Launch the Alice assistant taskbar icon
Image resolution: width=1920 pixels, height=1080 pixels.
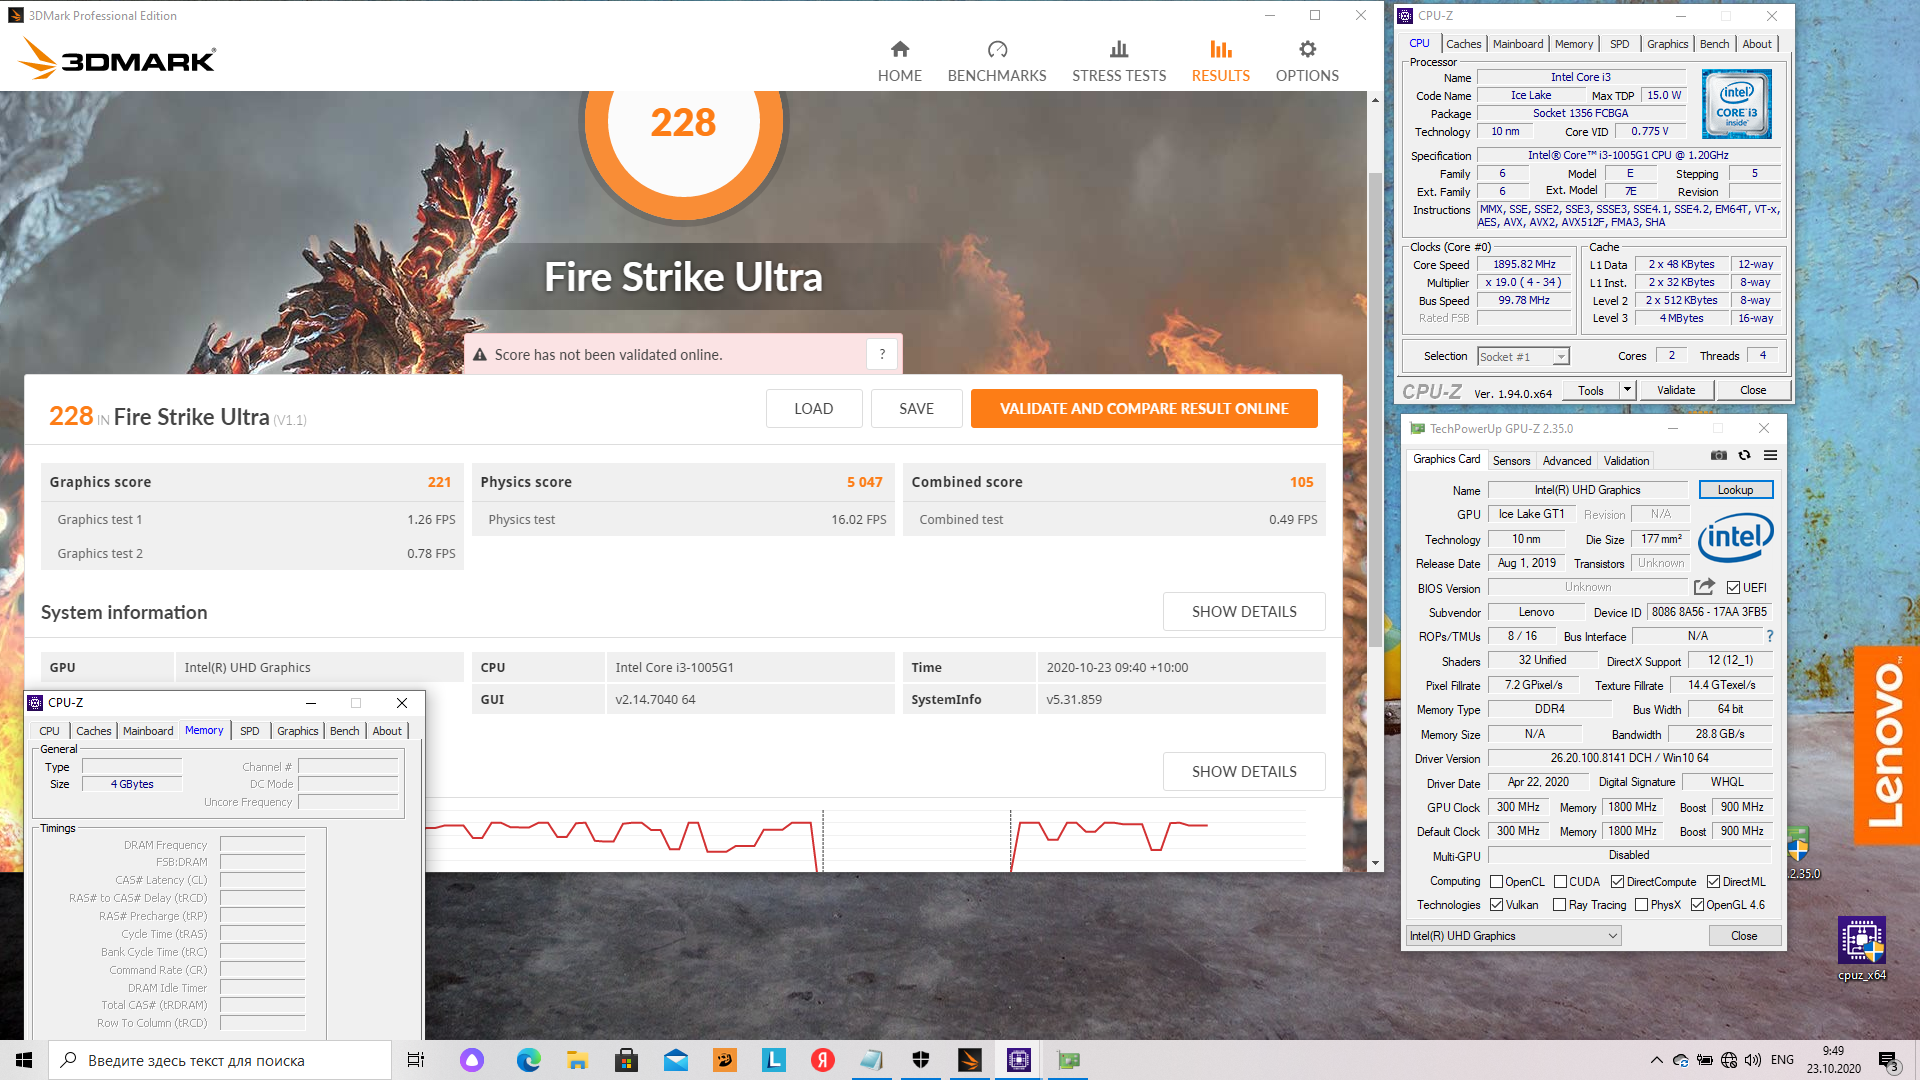[472, 1060]
